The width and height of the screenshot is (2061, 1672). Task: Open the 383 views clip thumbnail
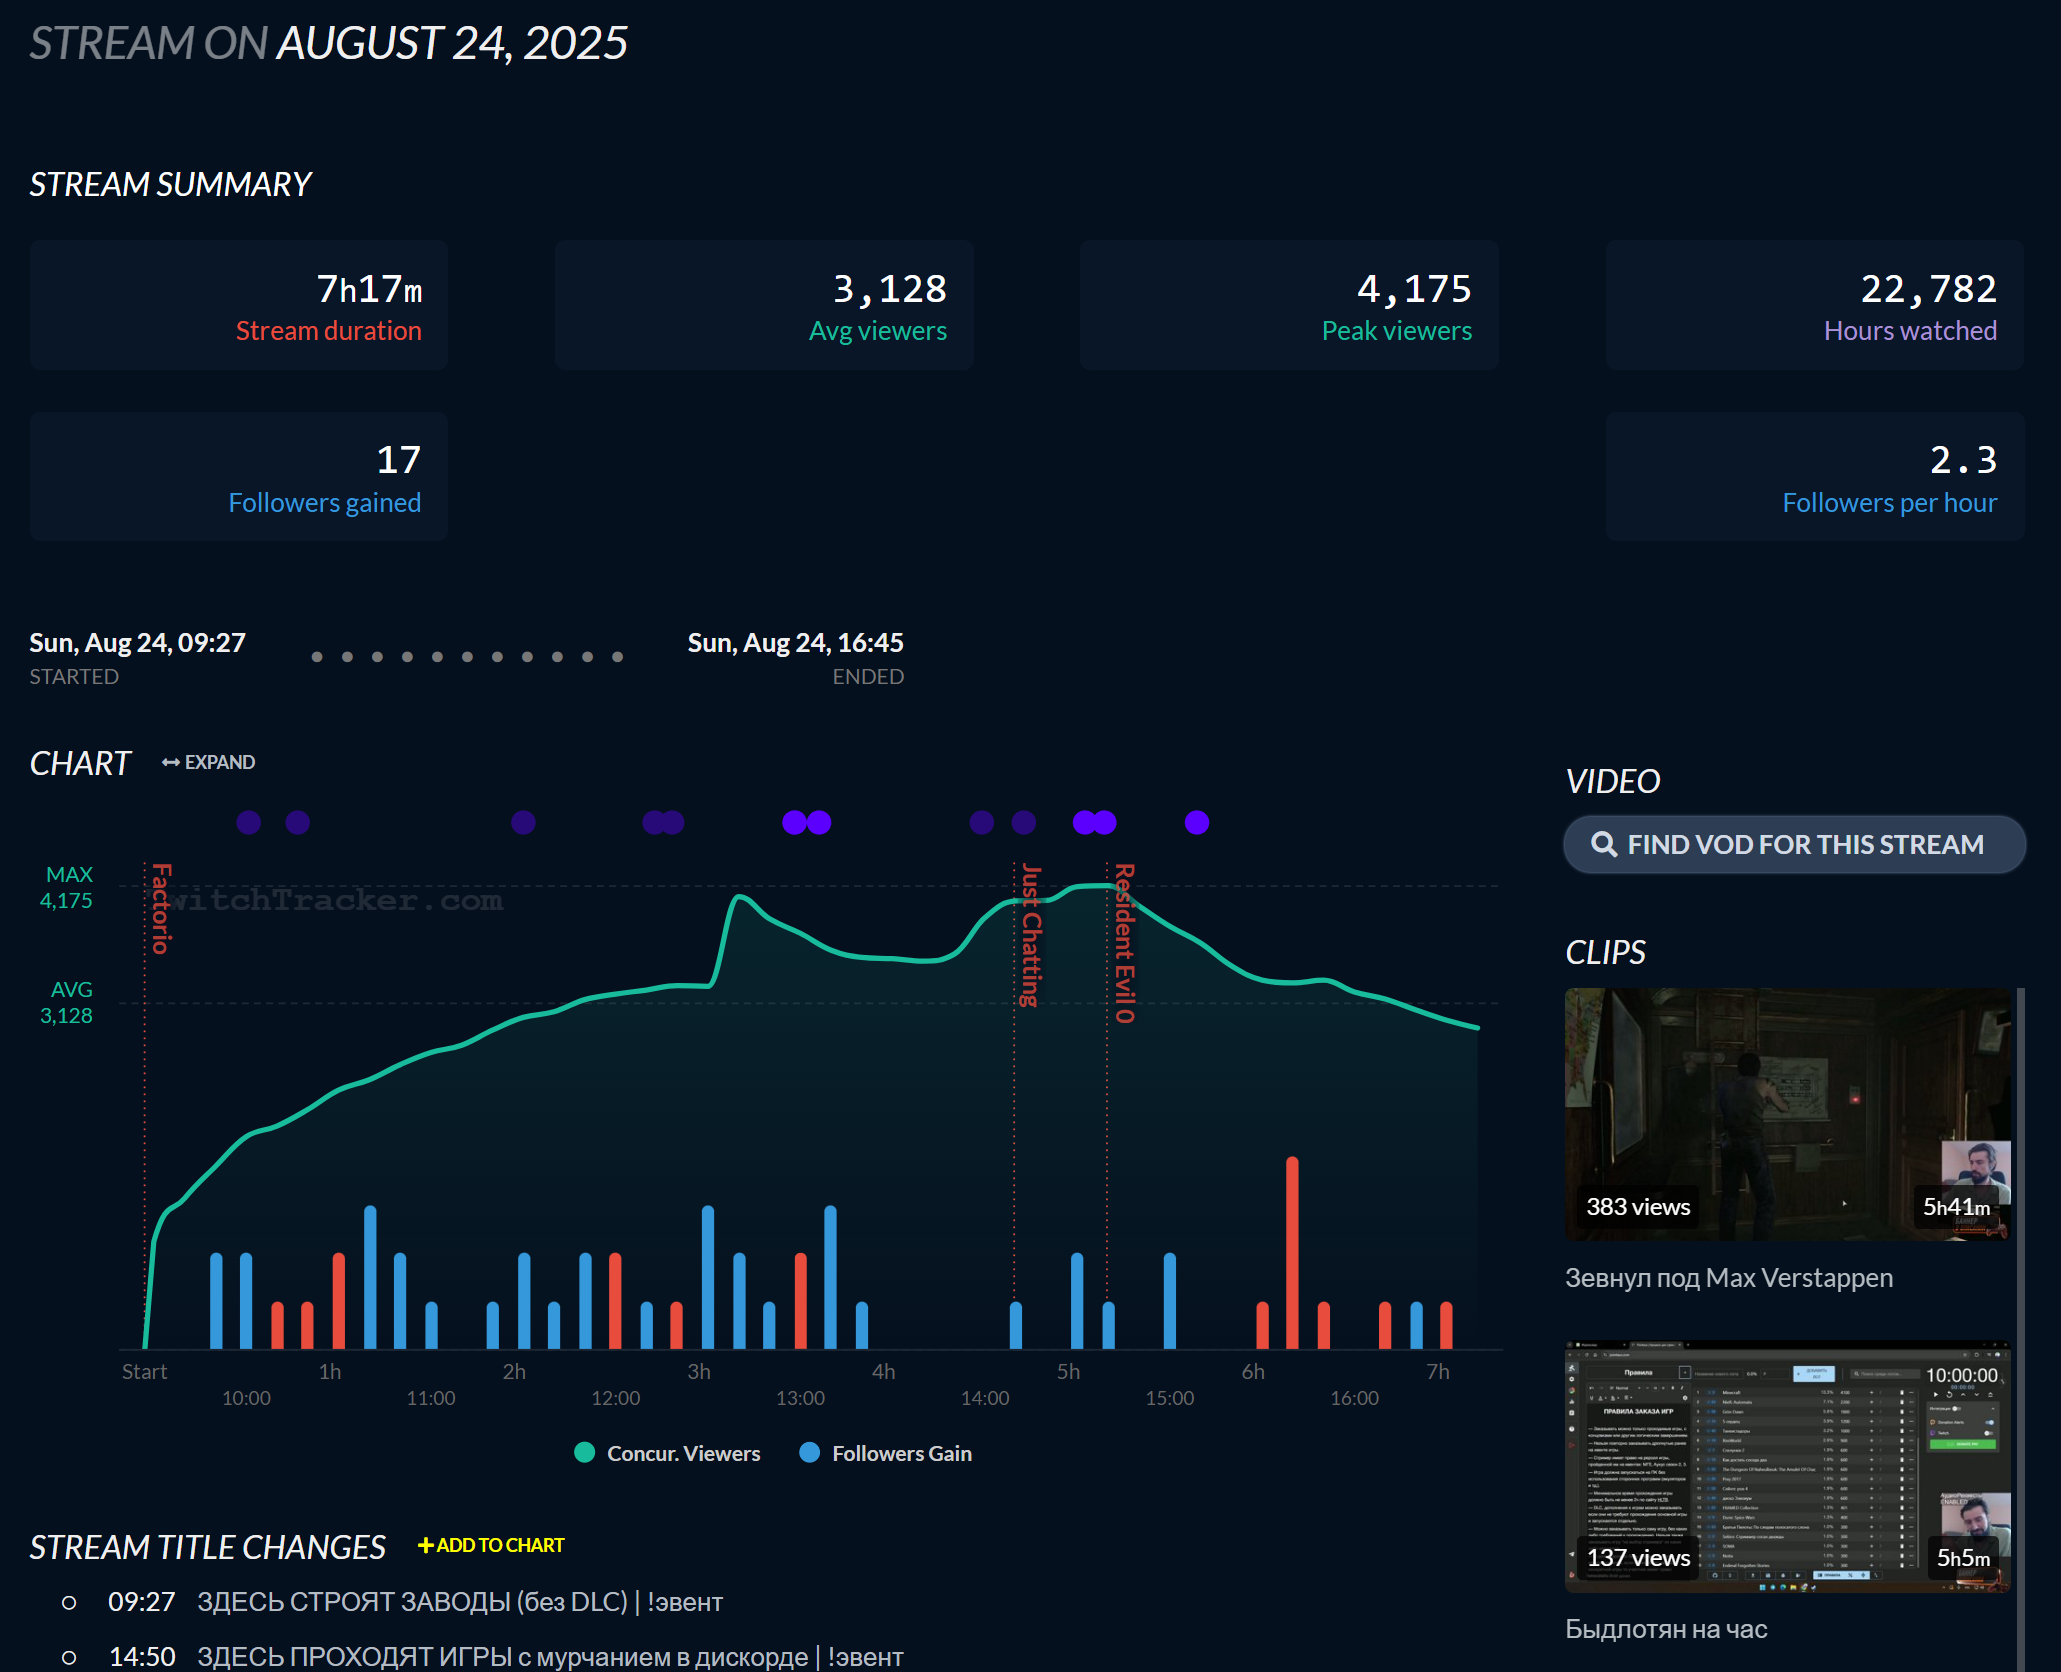(x=1787, y=1114)
